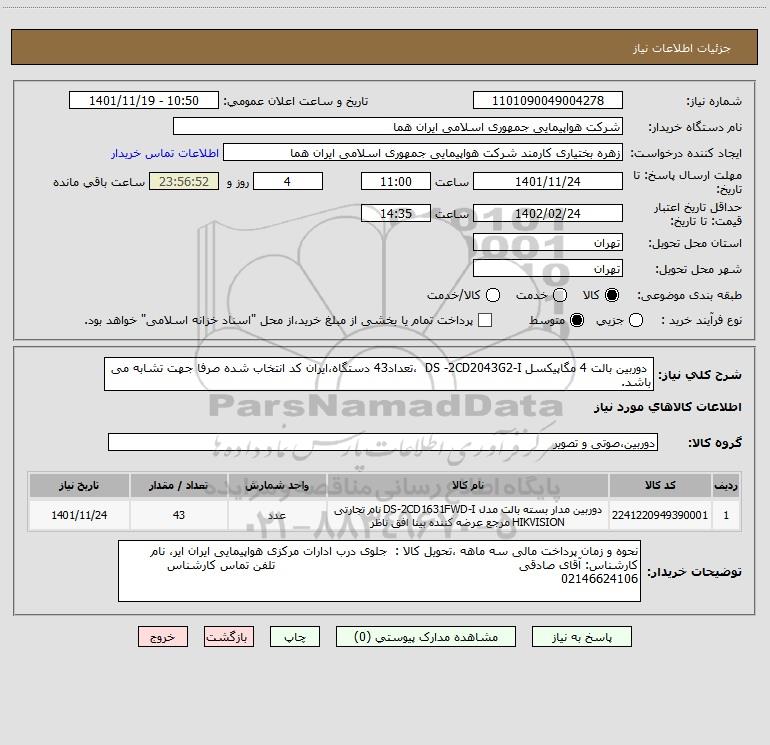Click the شرح کلی نیاز description box
The height and width of the screenshot is (745, 770).
pos(379,375)
